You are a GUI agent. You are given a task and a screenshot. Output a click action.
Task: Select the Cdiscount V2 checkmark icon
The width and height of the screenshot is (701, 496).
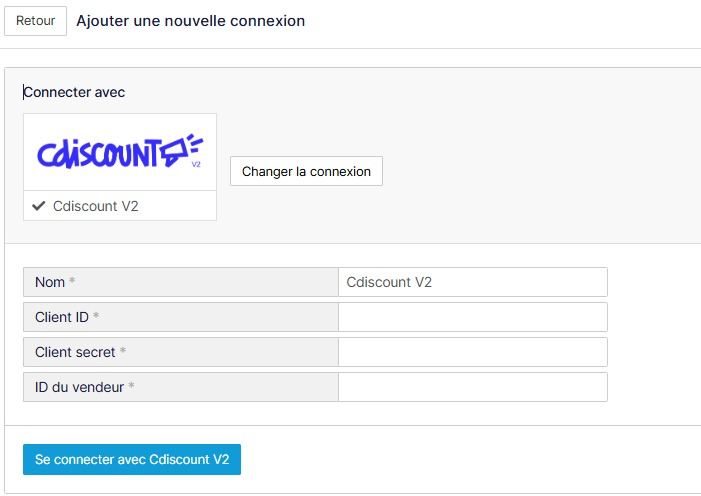pos(39,206)
